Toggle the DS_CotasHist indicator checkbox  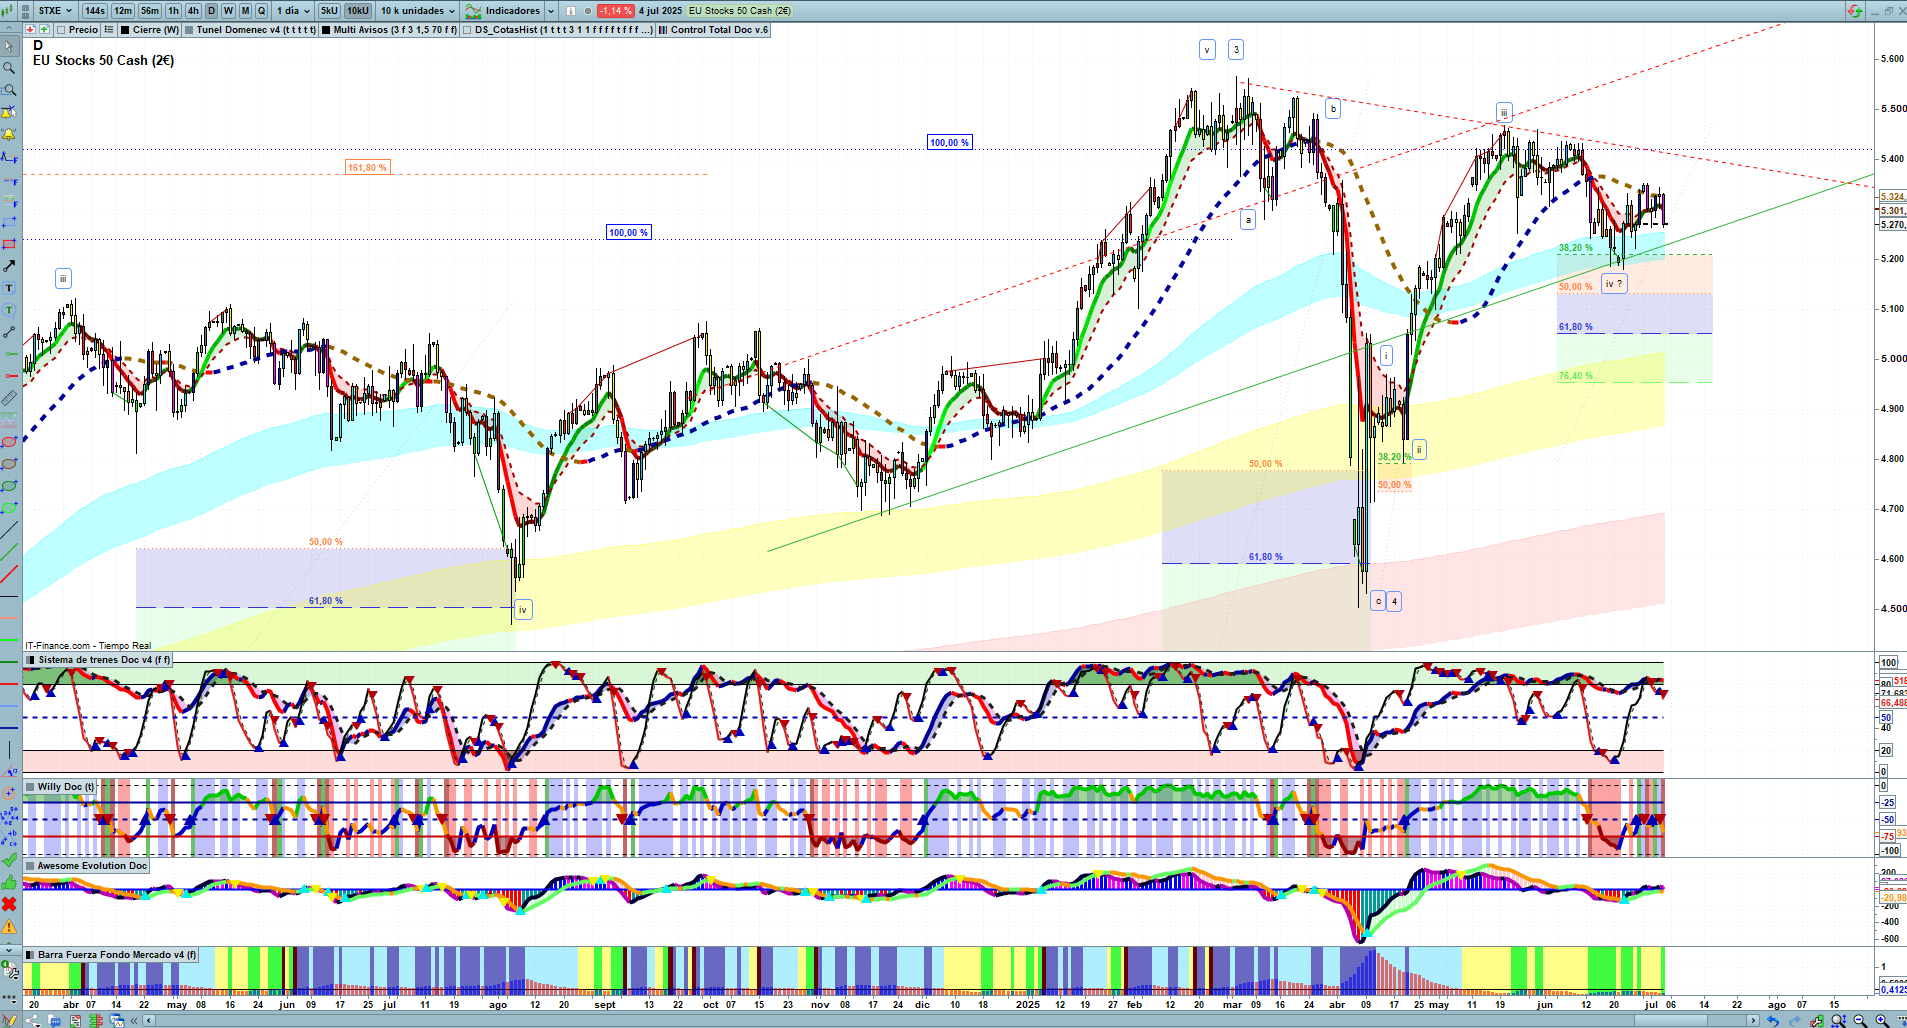tap(468, 30)
